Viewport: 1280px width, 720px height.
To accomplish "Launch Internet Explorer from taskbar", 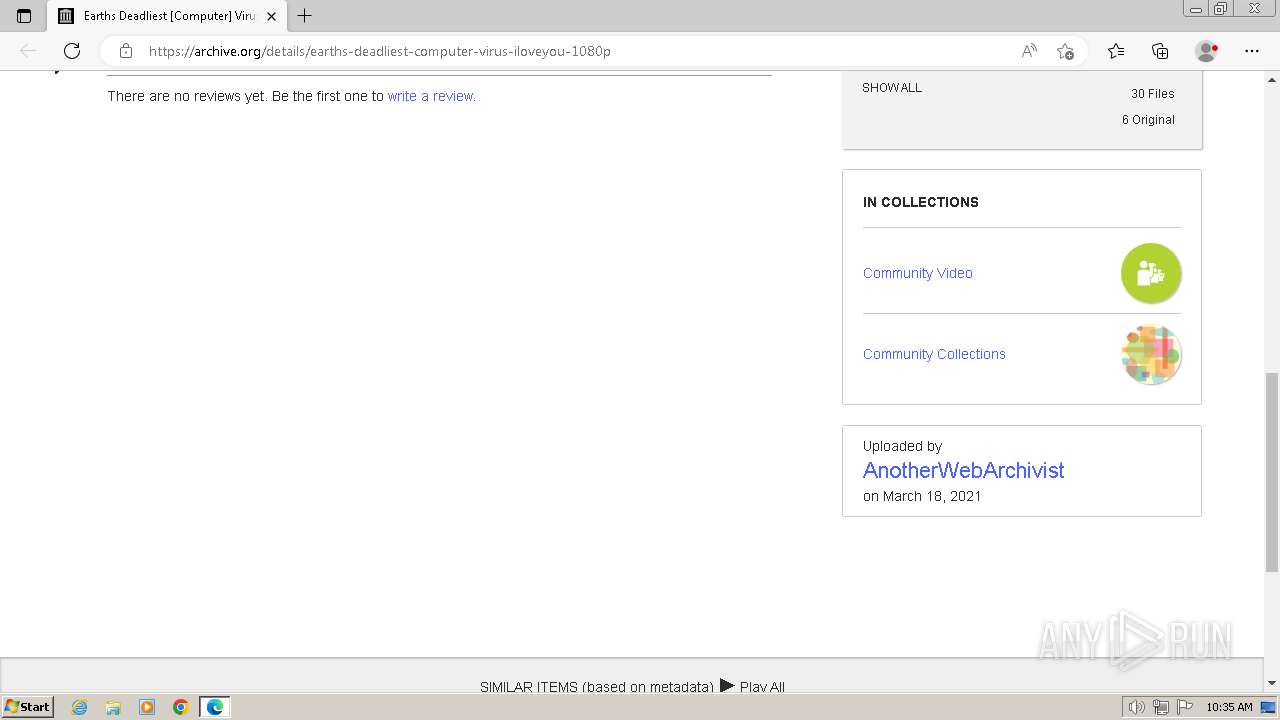I will click(79, 707).
